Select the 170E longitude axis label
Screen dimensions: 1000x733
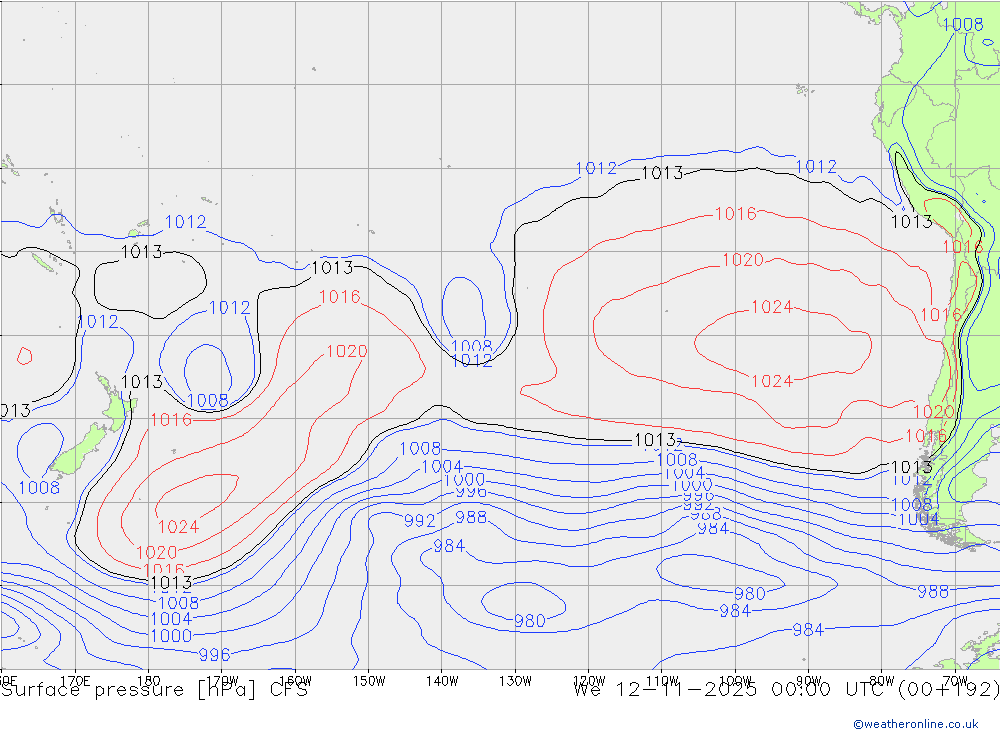76,680
